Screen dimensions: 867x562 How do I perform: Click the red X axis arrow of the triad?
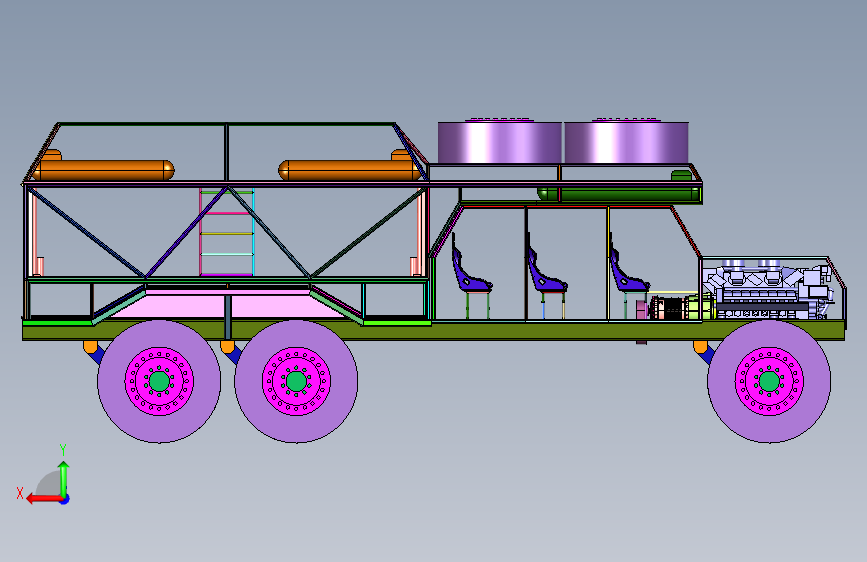pos(44,499)
